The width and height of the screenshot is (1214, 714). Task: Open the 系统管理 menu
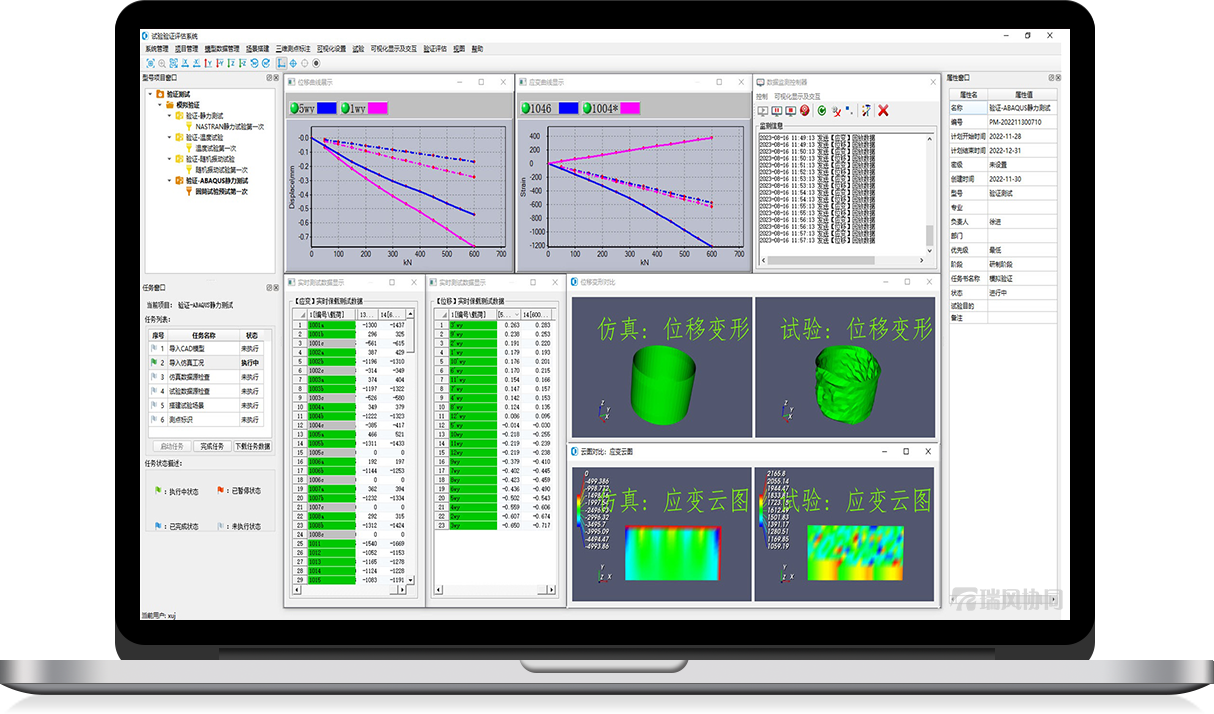156,48
